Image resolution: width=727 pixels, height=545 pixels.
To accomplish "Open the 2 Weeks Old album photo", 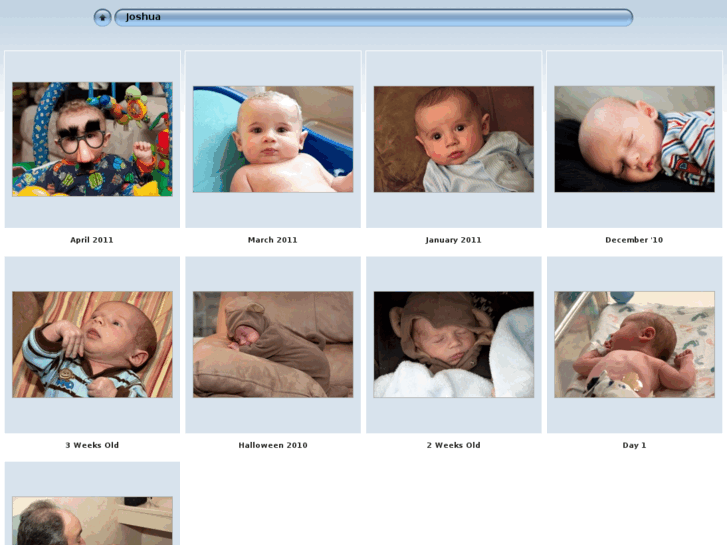I will point(453,344).
